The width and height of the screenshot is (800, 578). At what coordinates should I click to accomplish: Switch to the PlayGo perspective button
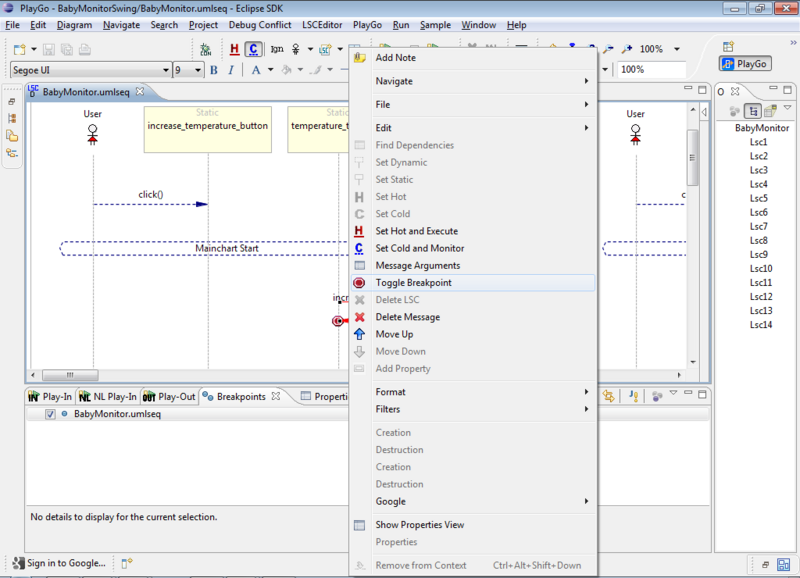click(x=745, y=64)
